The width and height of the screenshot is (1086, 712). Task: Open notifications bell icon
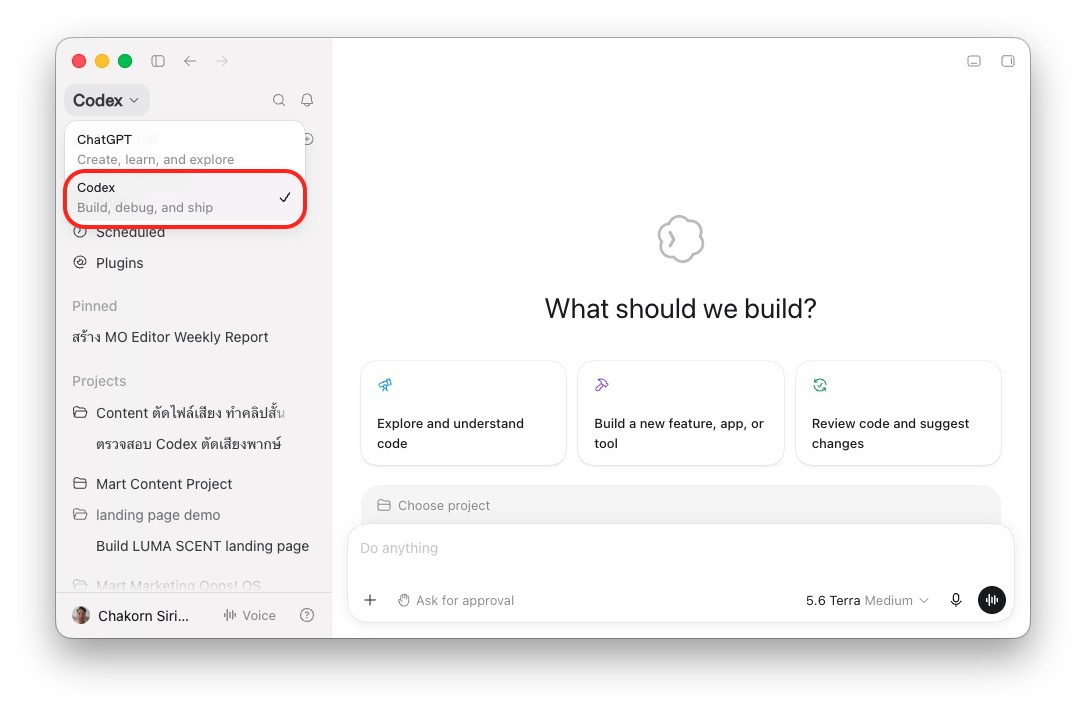[x=307, y=100]
